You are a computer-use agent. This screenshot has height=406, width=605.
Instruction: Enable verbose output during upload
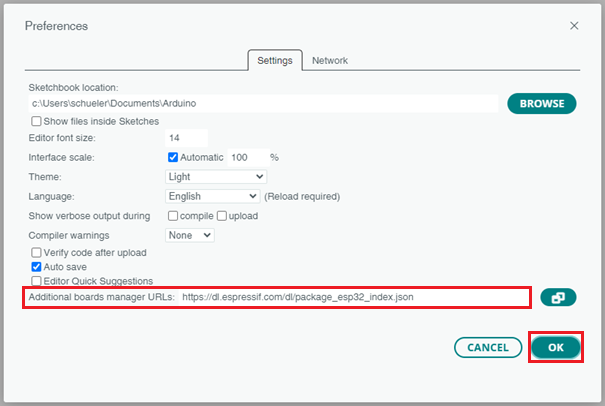coord(223,216)
